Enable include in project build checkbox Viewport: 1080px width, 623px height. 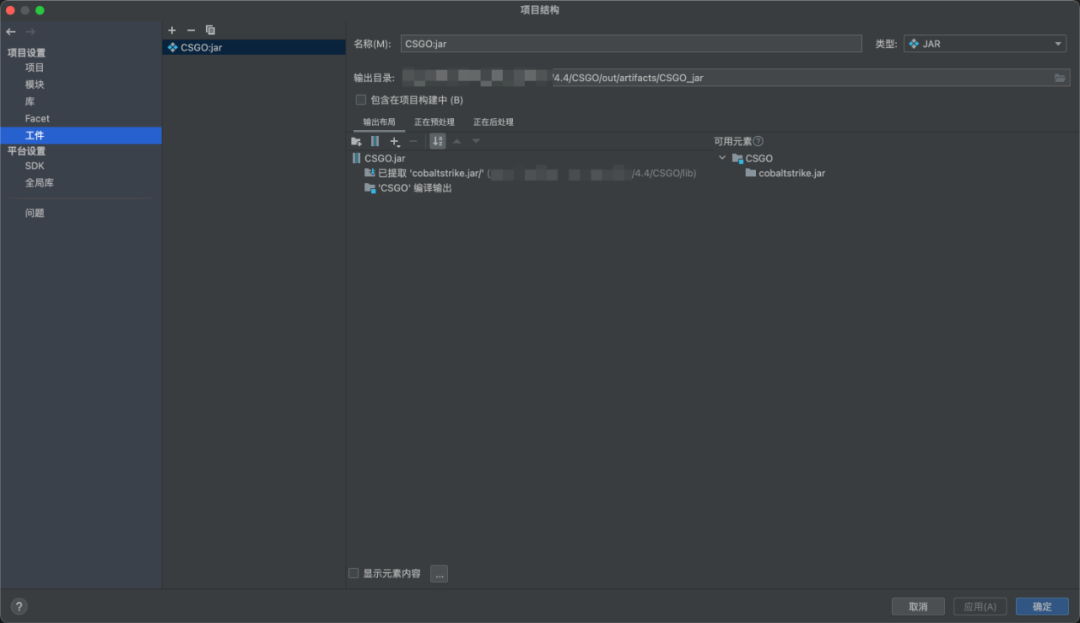361,100
